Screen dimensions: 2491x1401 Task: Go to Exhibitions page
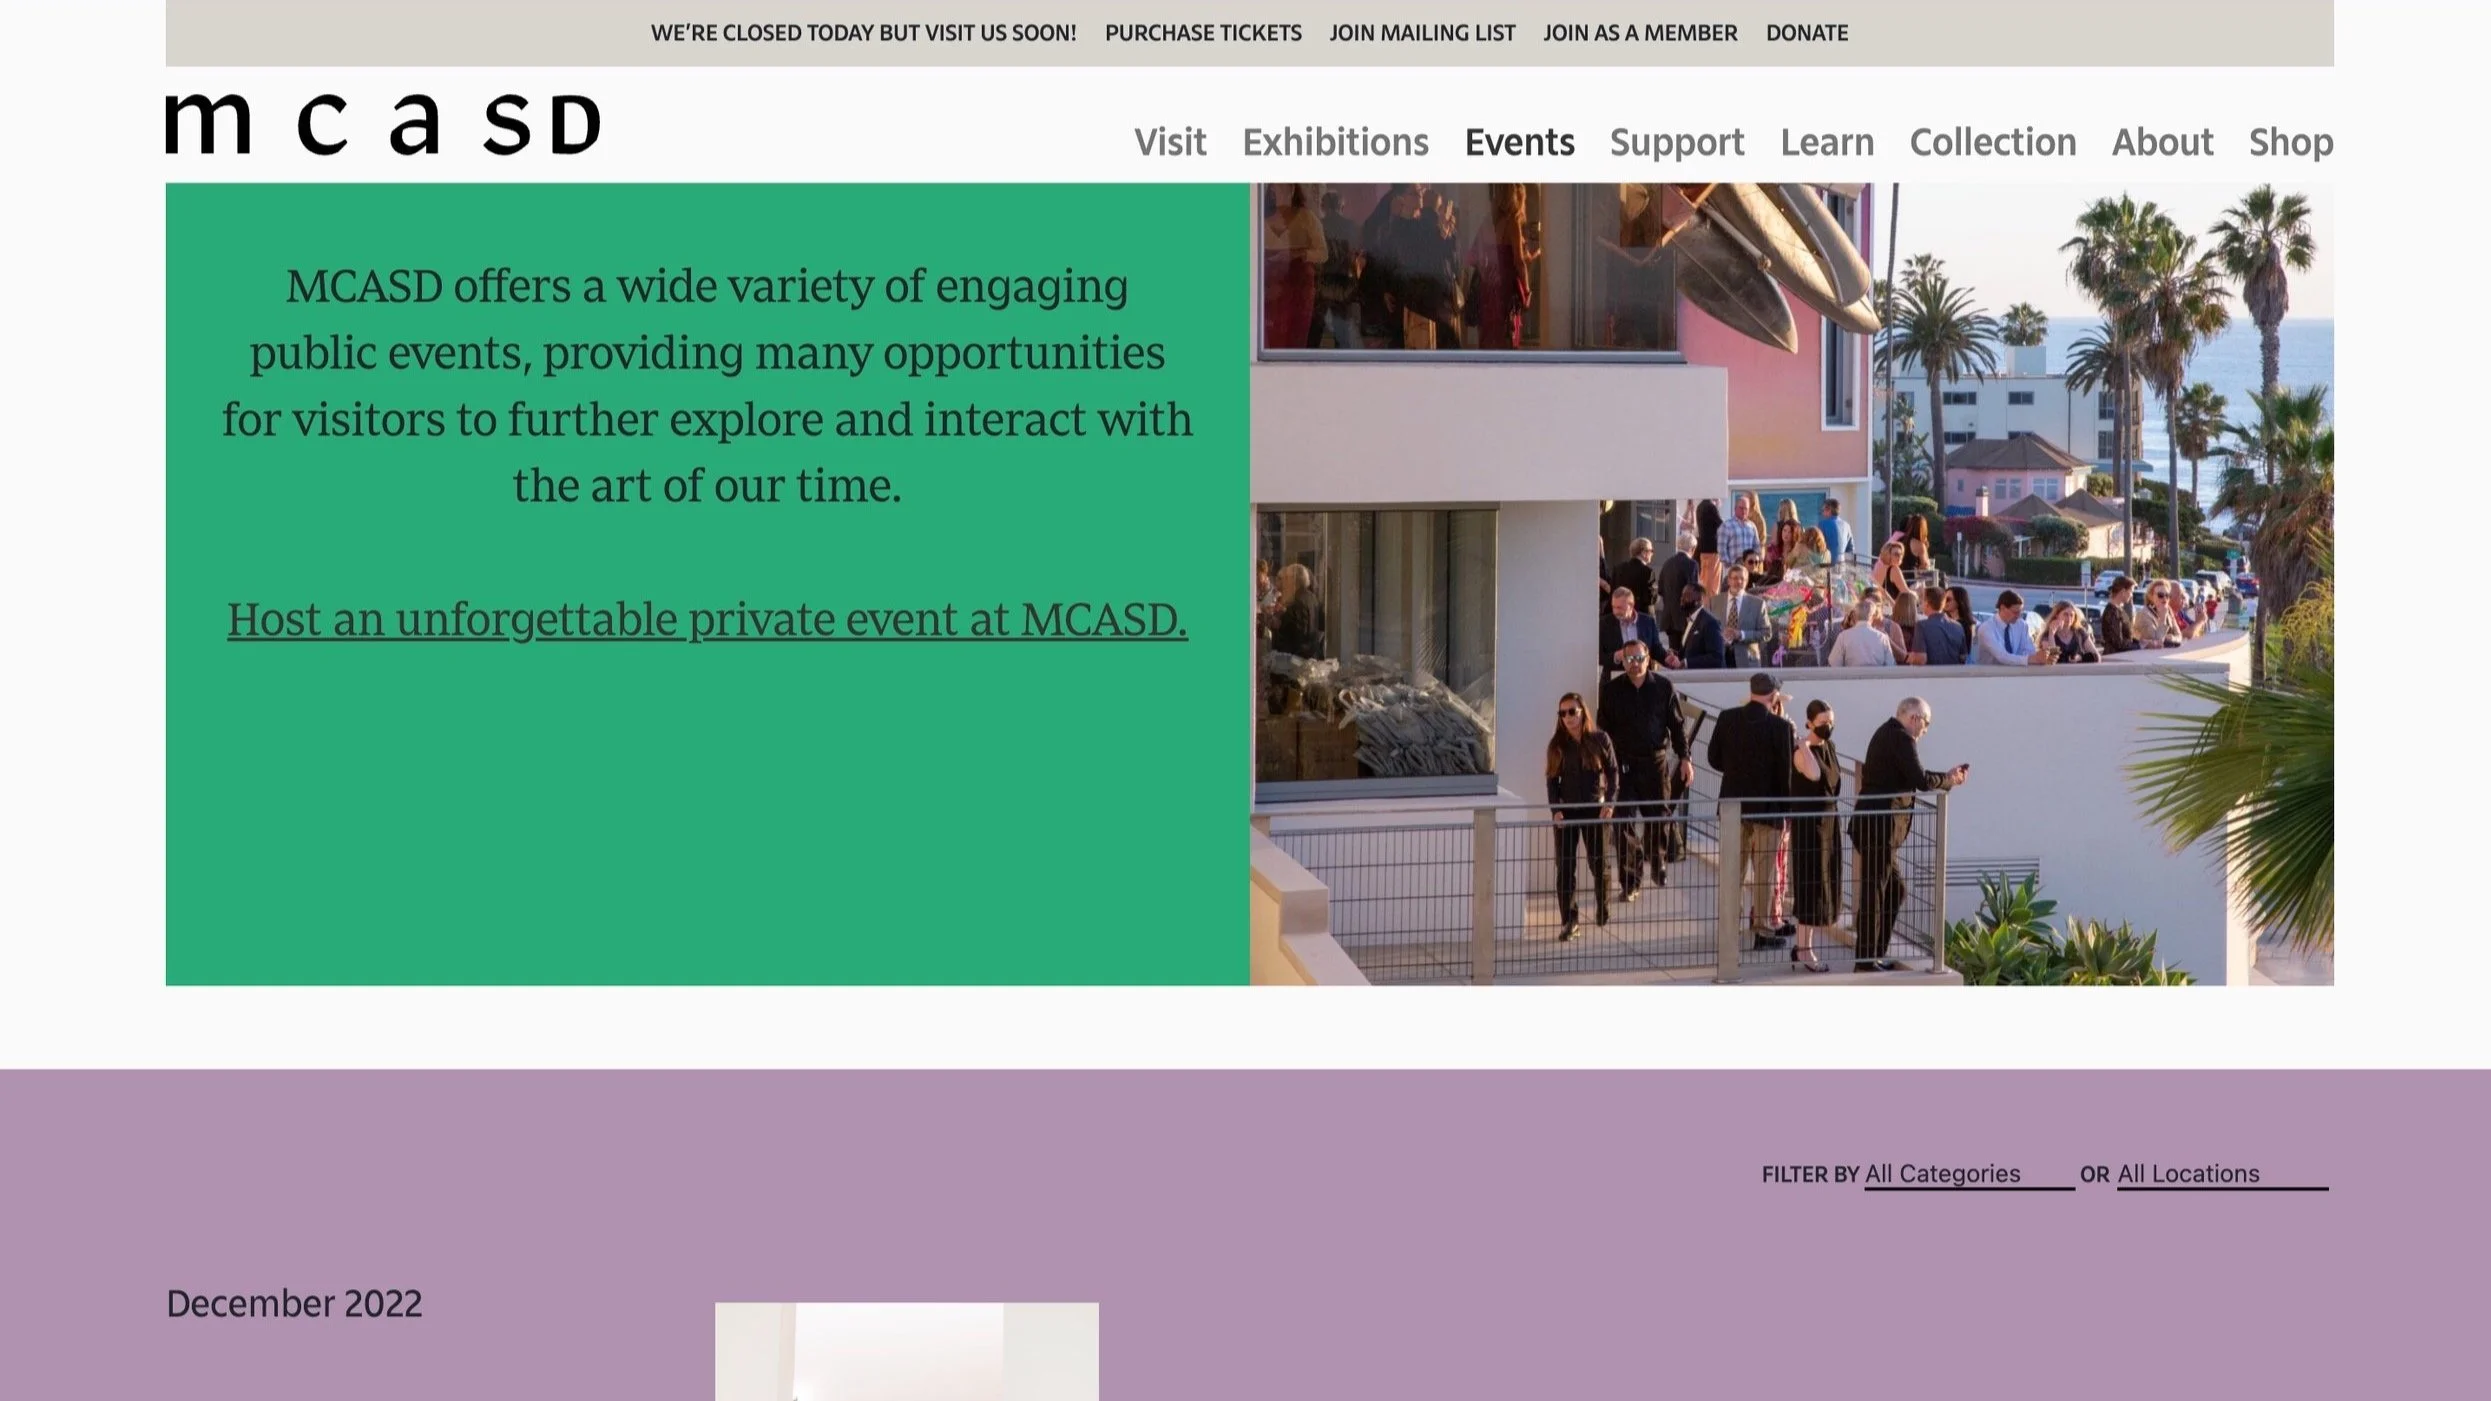(x=1334, y=142)
